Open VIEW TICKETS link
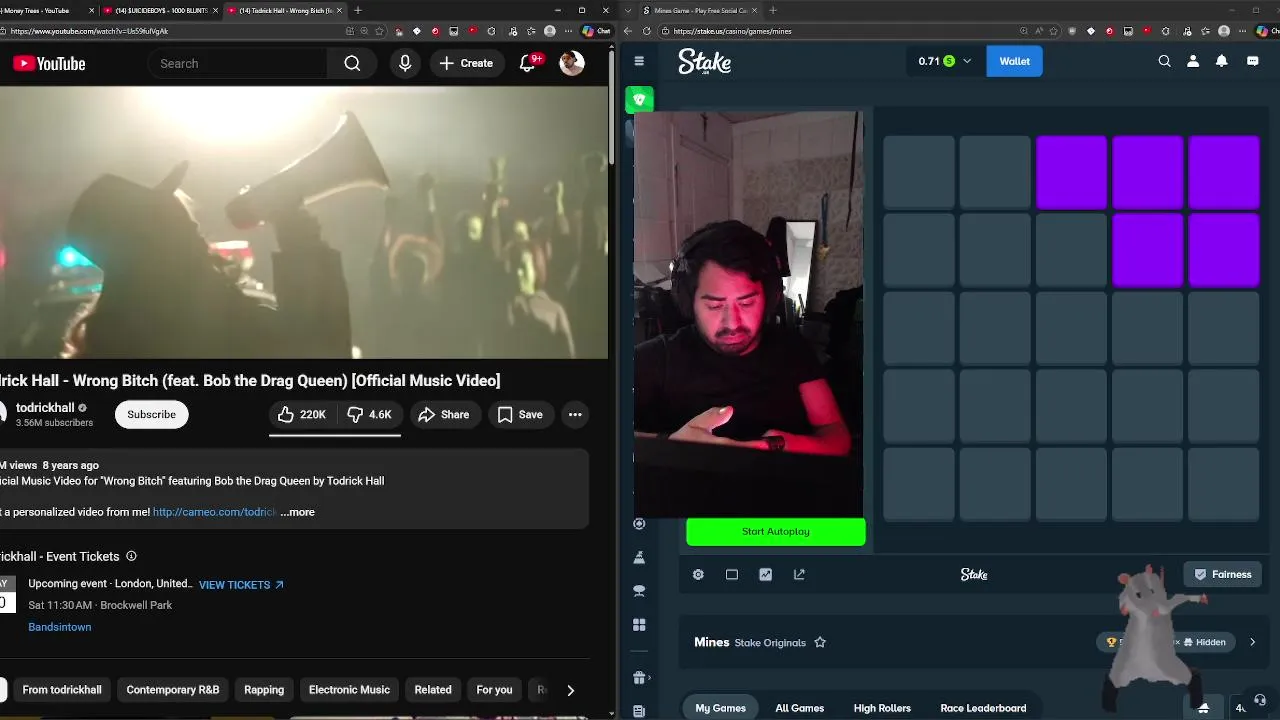This screenshot has height=720, width=1280. pos(241,585)
